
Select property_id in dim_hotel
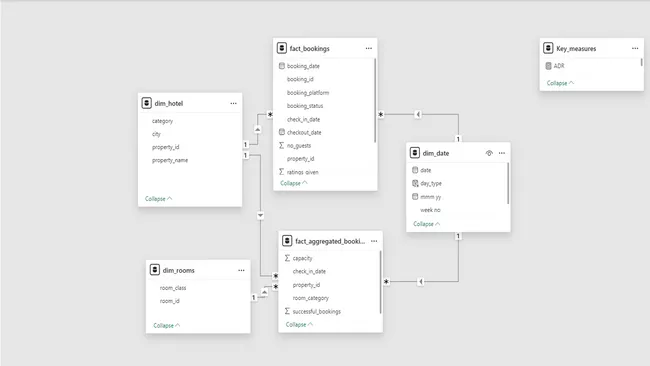(x=165, y=147)
